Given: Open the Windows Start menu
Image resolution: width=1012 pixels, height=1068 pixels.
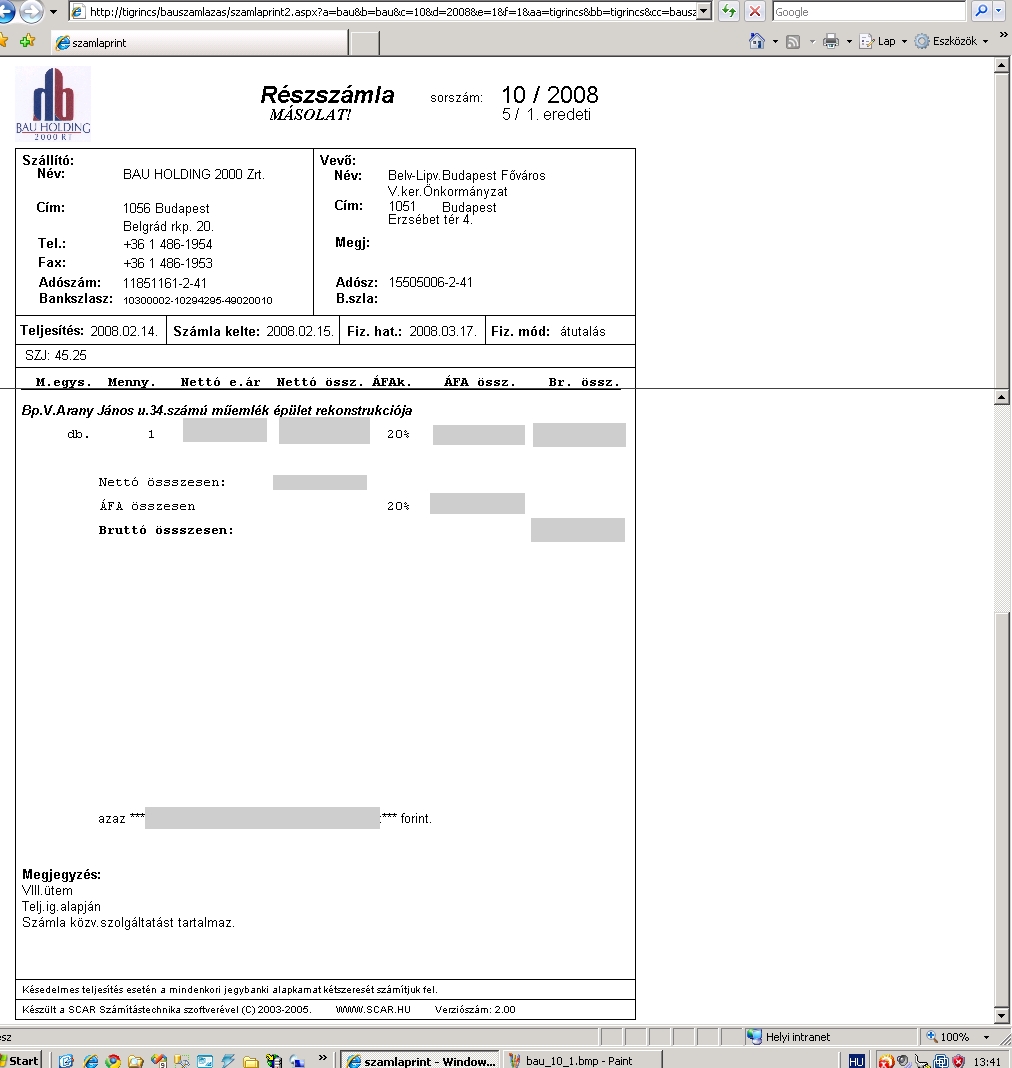Looking at the screenshot, I should (x=20, y=1060).
